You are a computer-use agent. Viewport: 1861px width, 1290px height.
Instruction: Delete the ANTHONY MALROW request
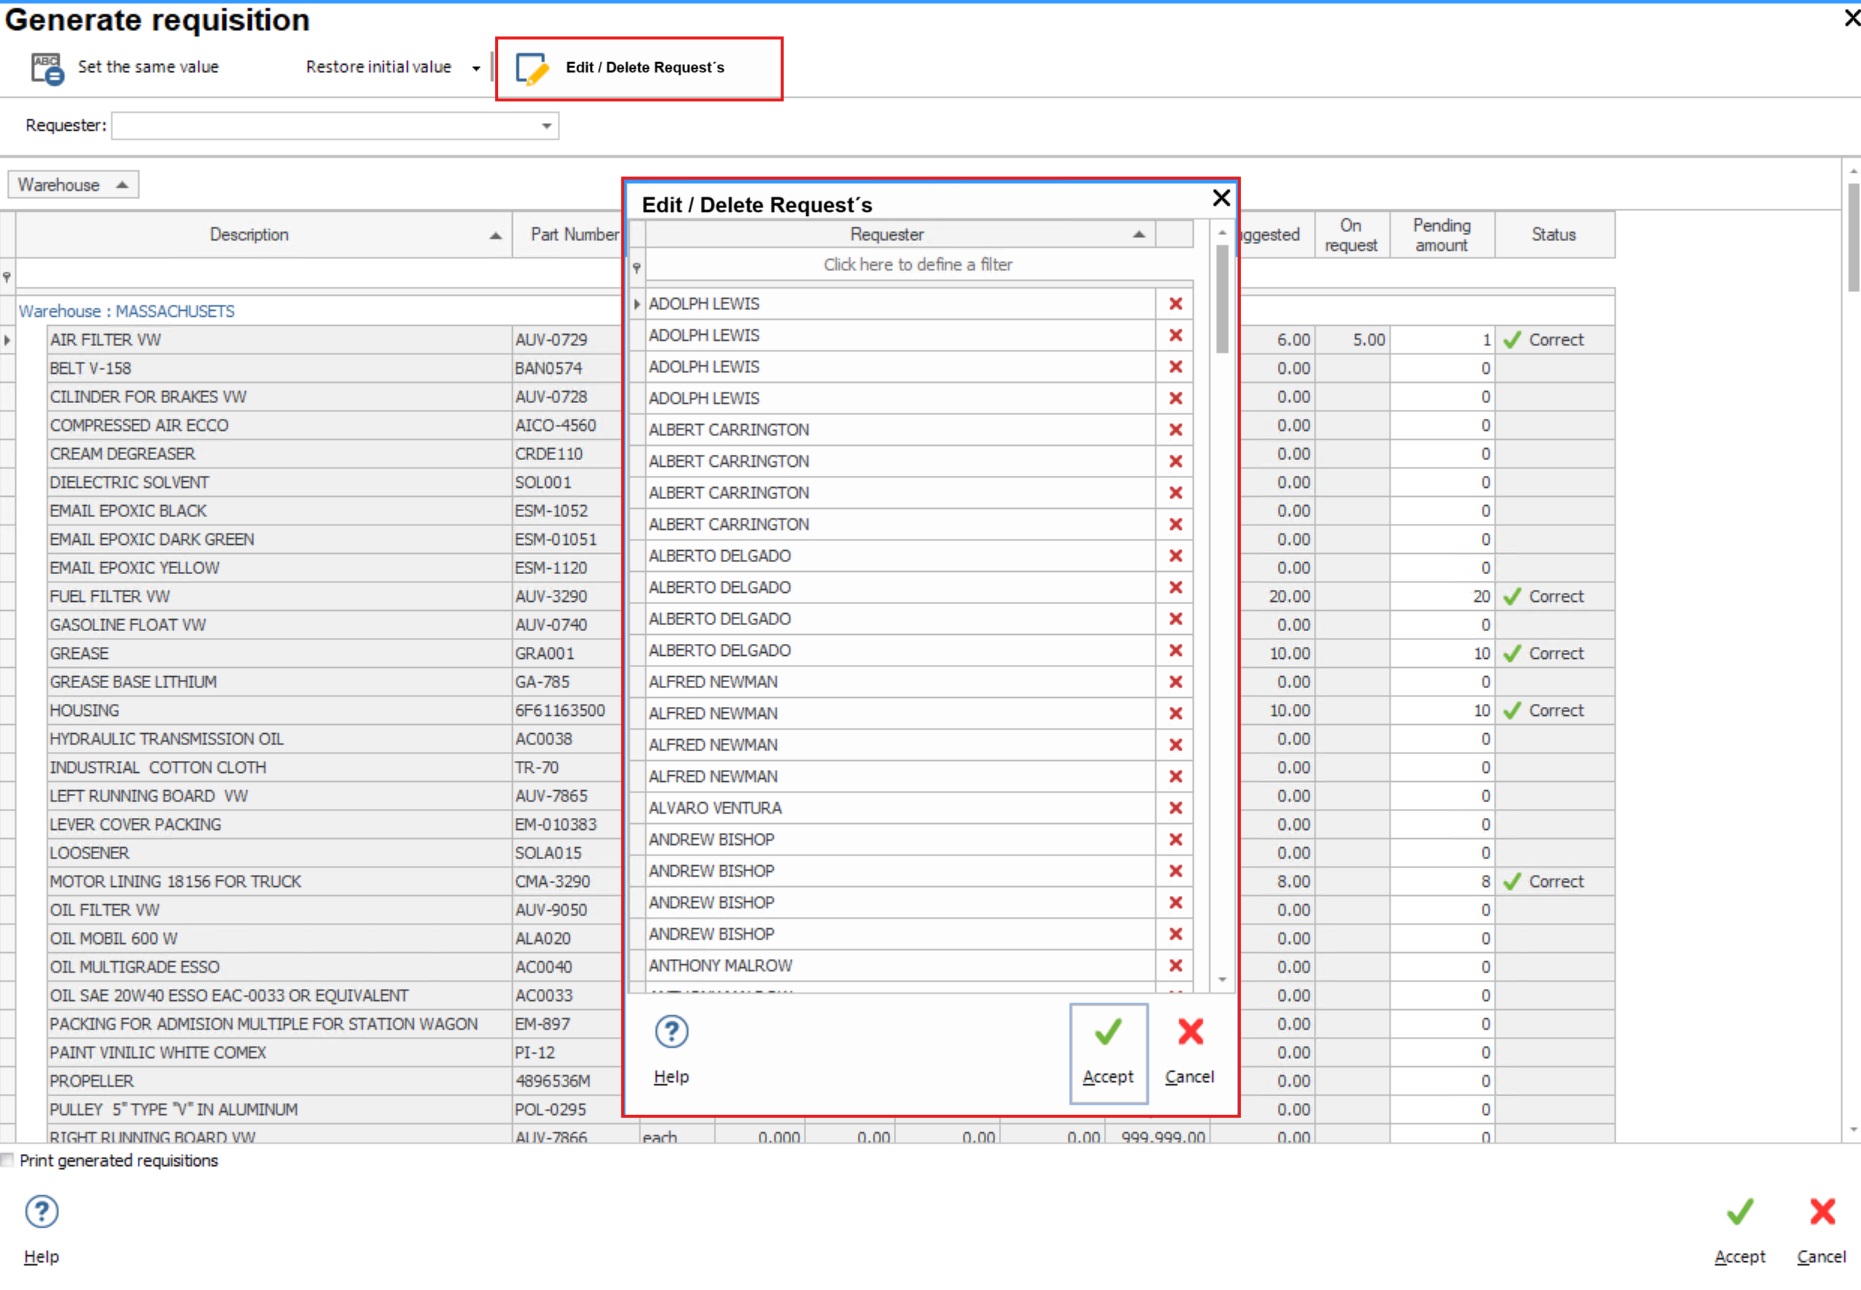click(1176, 966)
